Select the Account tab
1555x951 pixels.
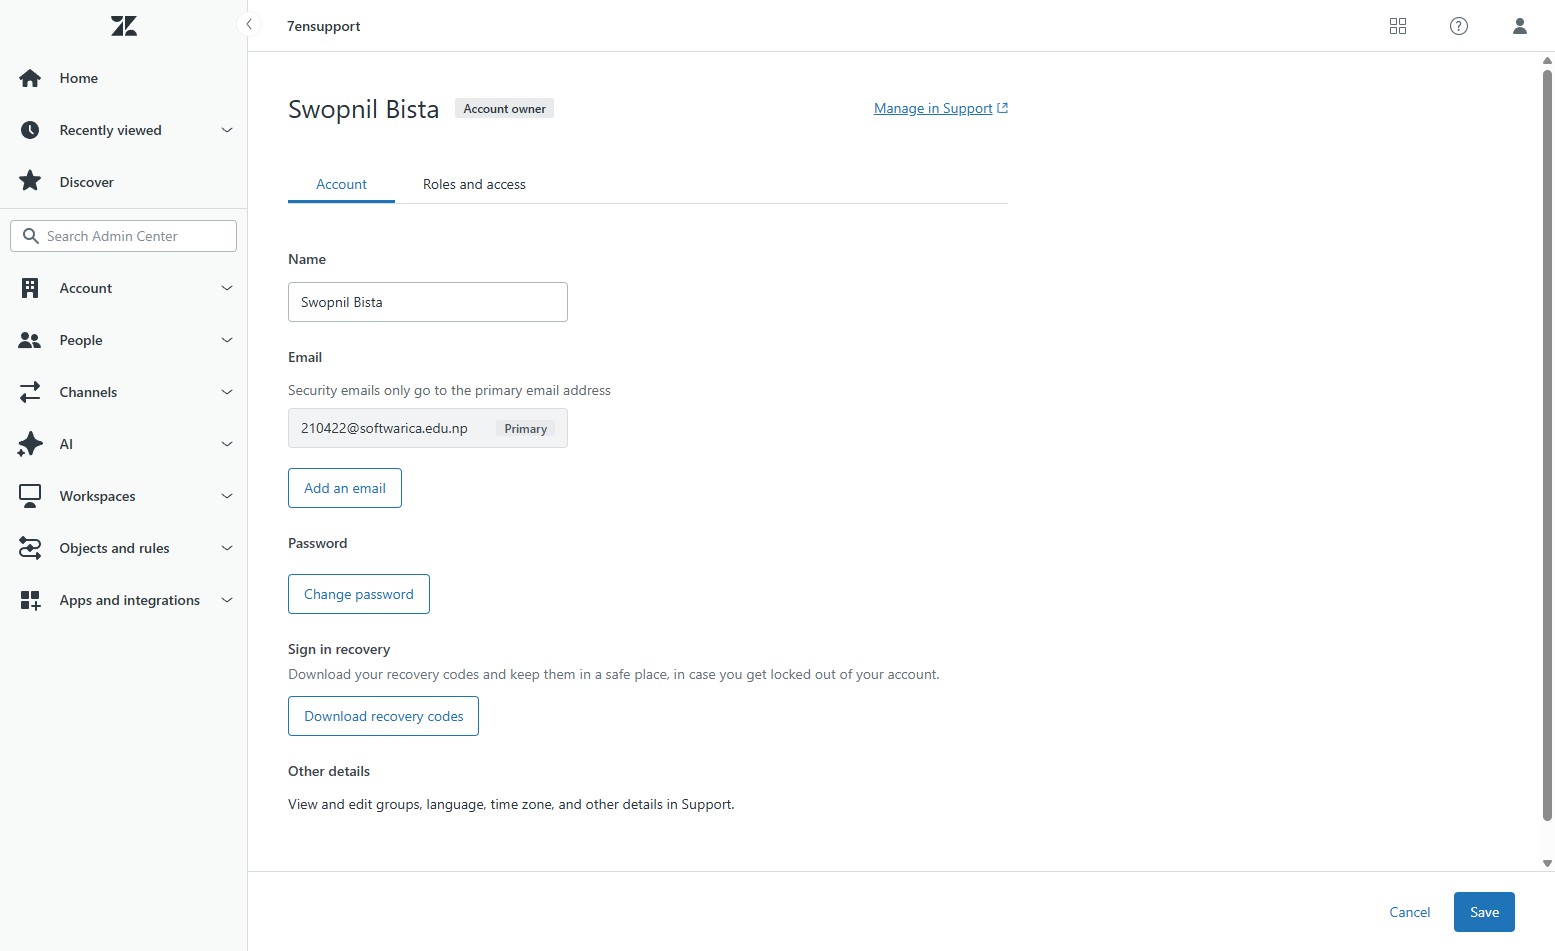click(x=341, y=184)
